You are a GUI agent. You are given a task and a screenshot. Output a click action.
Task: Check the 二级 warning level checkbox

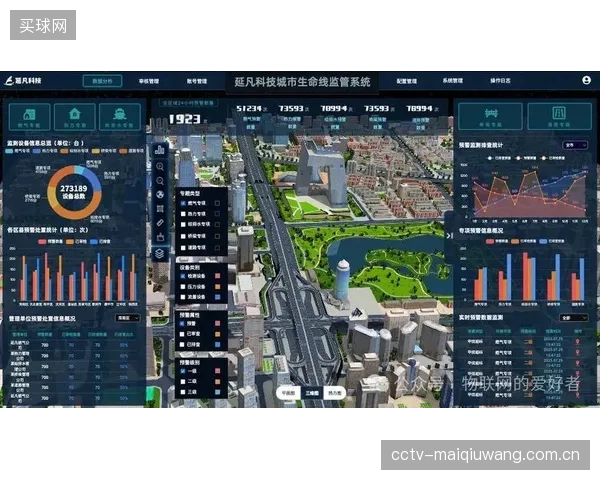pyautogui.click(x=183, y=382)
